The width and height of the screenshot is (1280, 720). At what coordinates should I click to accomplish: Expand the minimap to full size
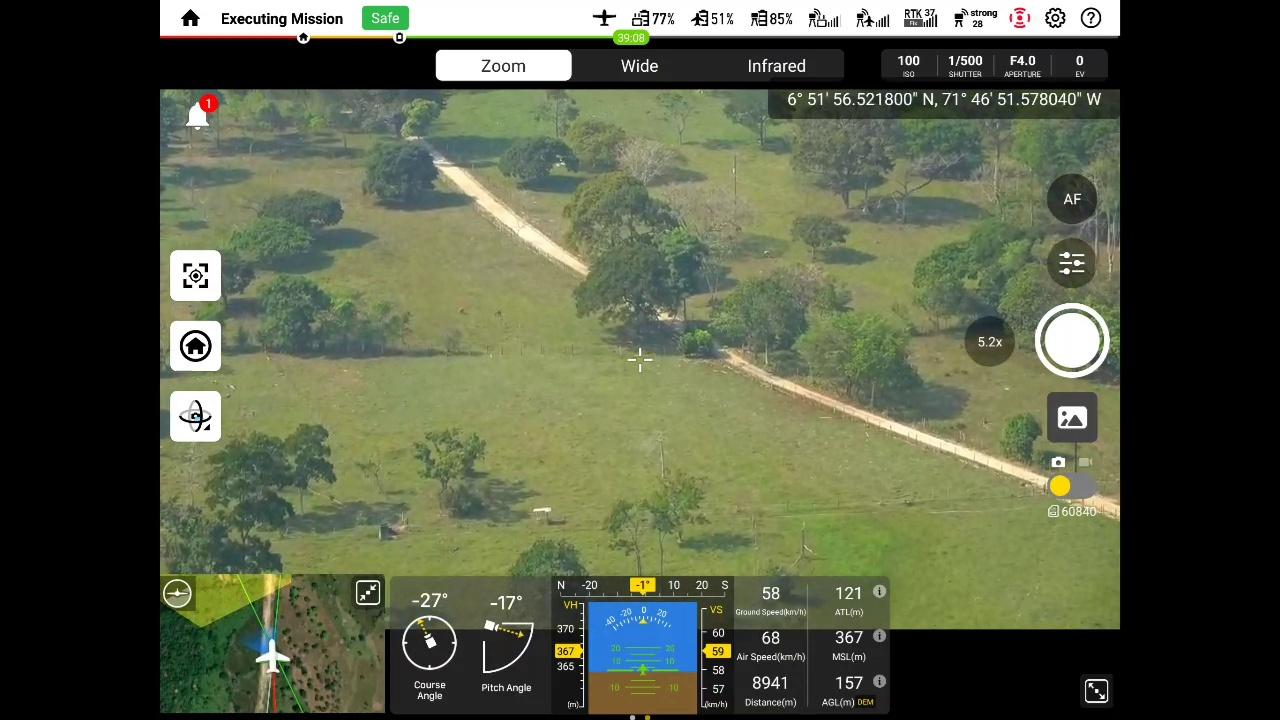click(x=368, y=593)
